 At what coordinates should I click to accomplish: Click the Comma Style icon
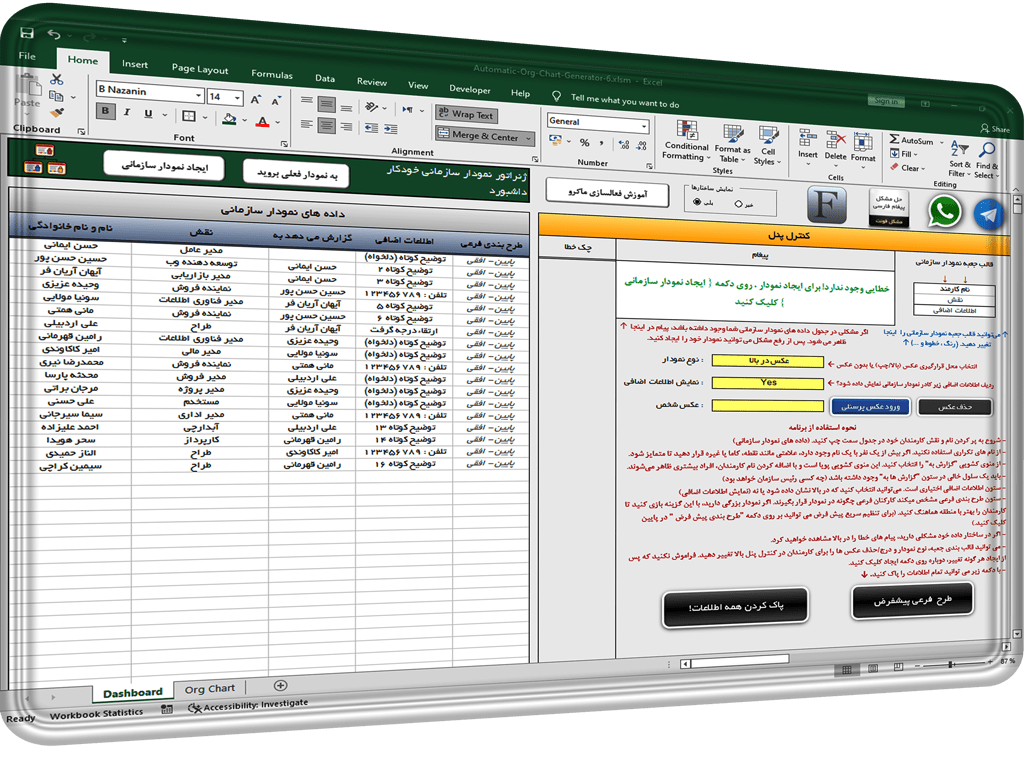coord(601,143)
